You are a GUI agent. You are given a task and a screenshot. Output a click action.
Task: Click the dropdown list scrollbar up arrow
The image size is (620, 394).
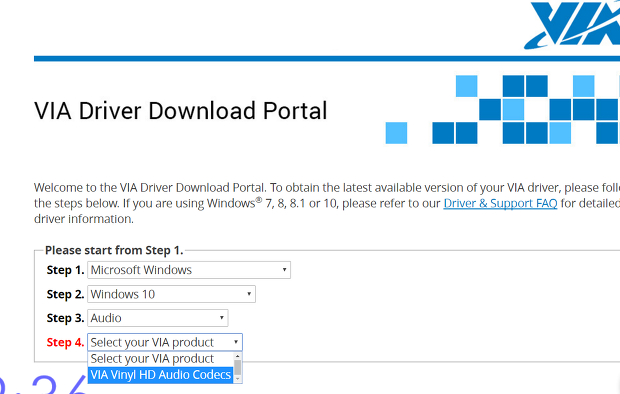pyautogui.click(x=238, y=356)
